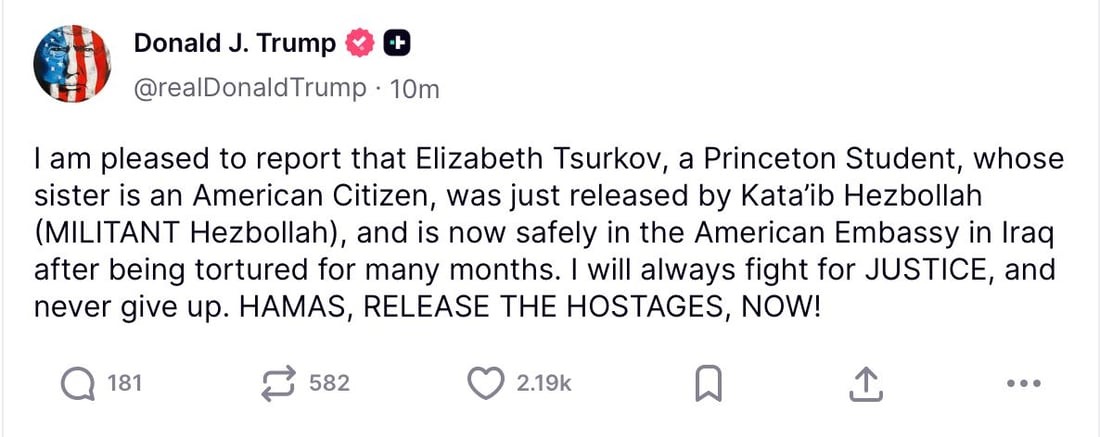Click the post's first line of text
The width and height of the screenshot is (1100, 437).
548,161
